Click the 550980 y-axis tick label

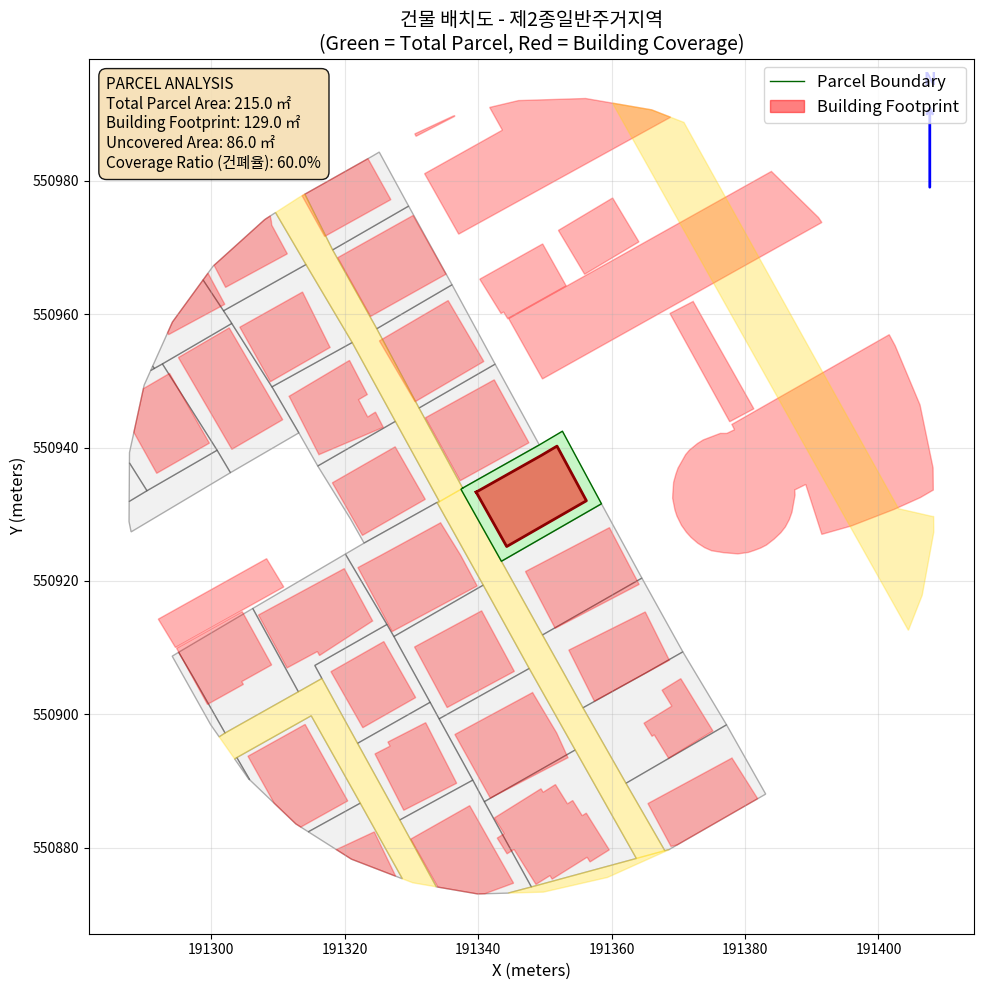(x=56, y=181)
